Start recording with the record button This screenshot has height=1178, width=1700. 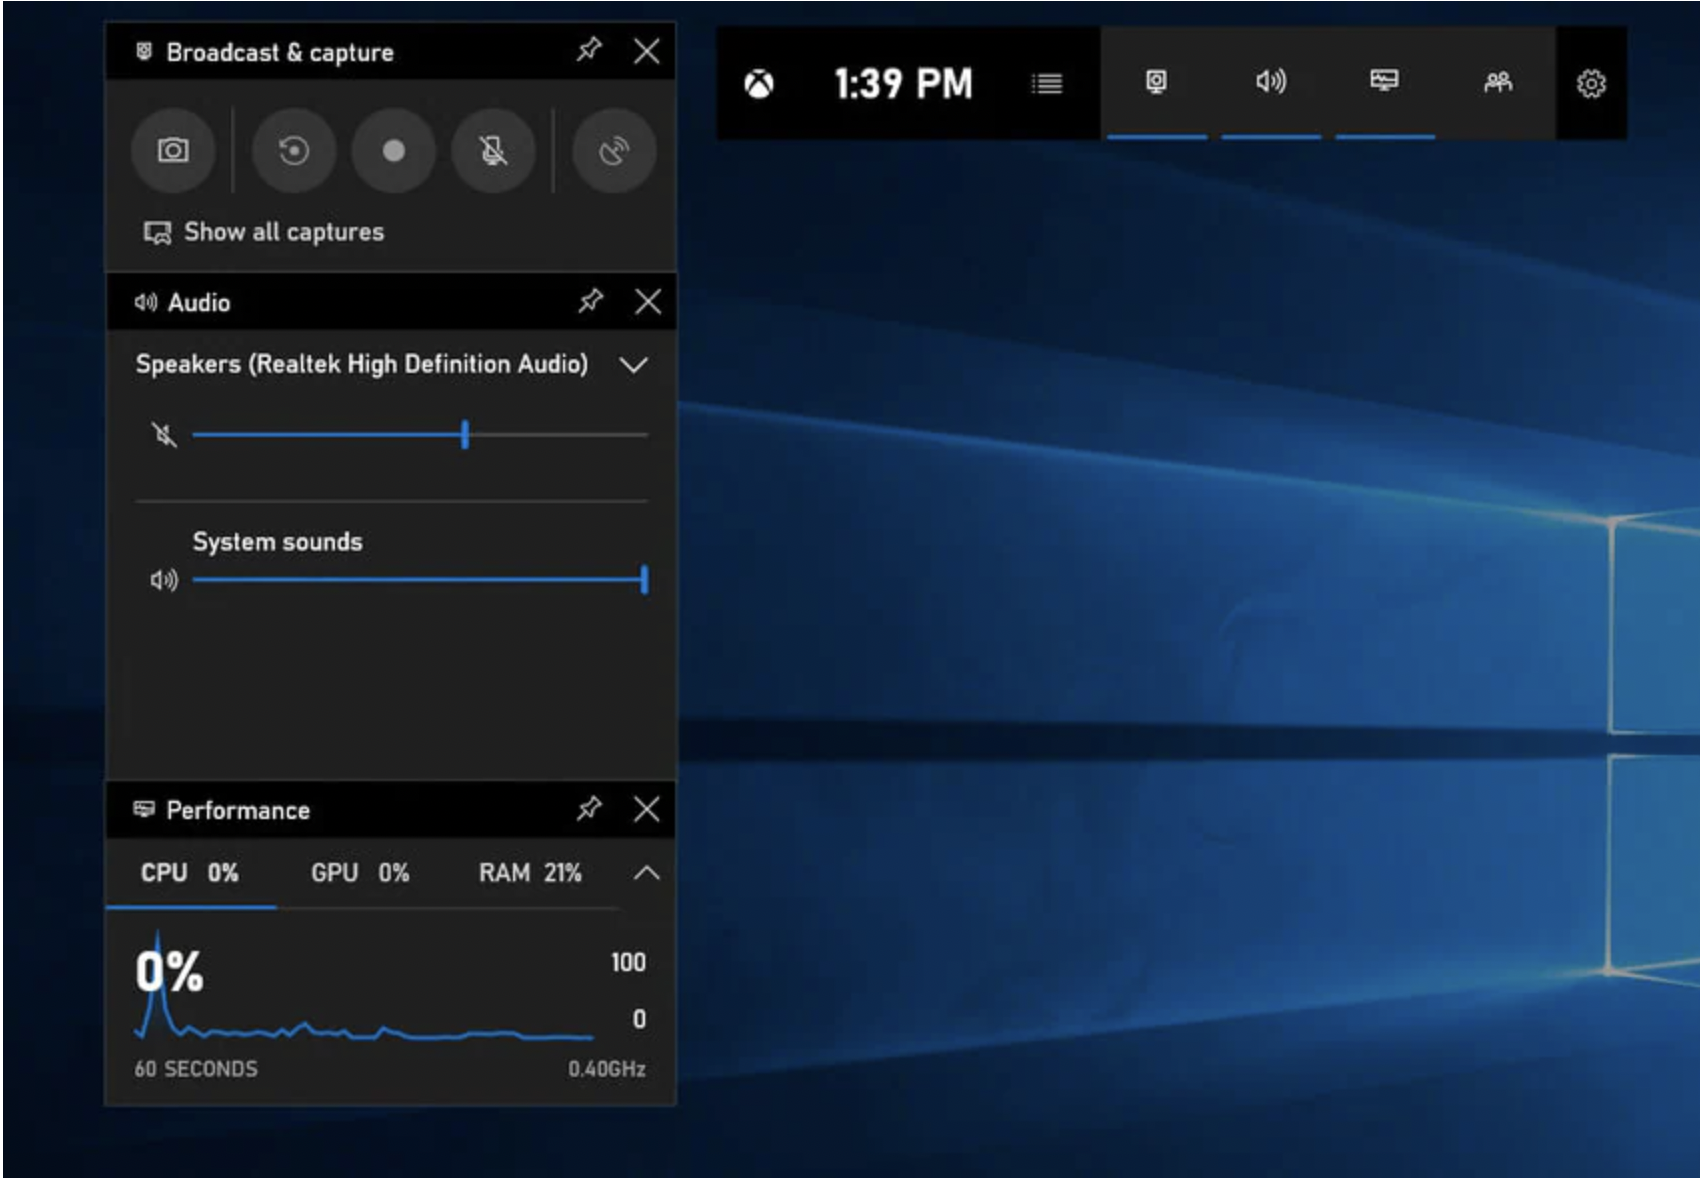click(x=394, y=151)
